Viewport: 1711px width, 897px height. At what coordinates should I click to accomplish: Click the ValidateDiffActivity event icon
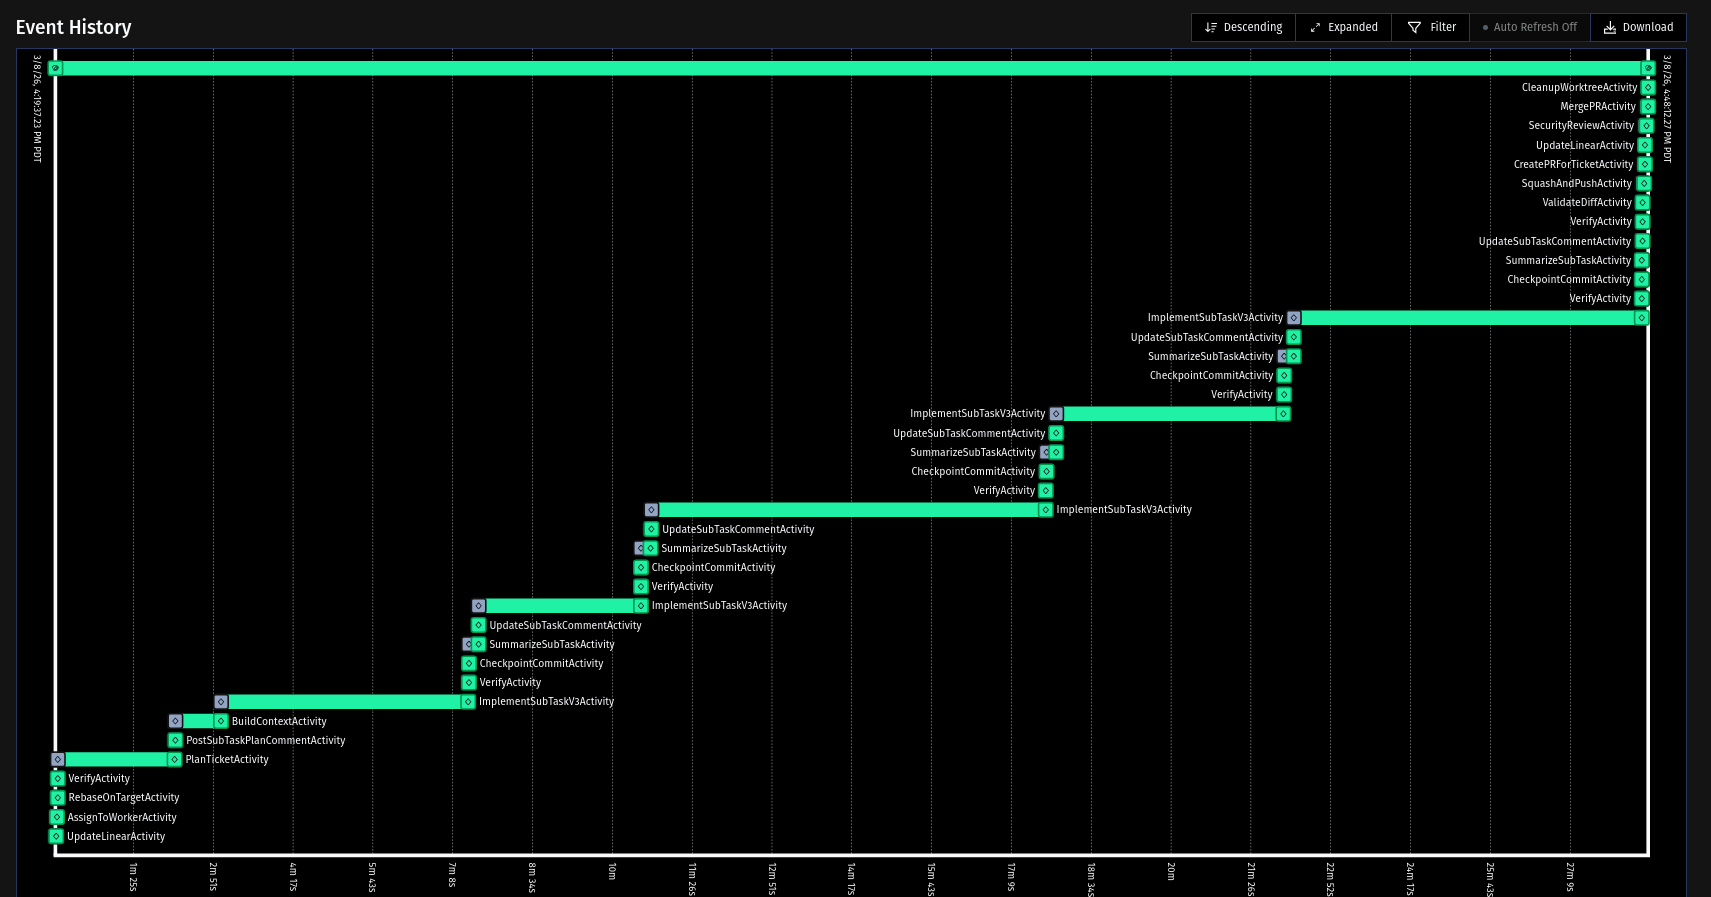tap(1642, 203)
